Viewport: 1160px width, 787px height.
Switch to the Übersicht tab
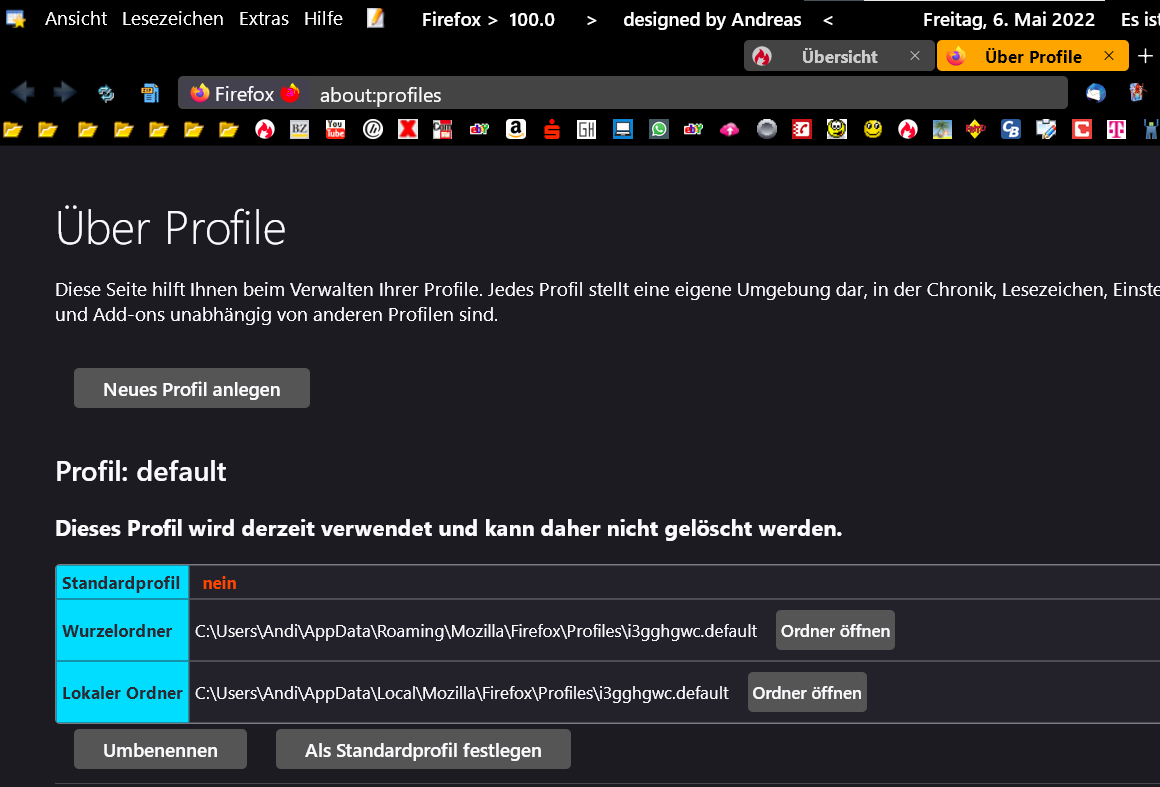(839, 56)
